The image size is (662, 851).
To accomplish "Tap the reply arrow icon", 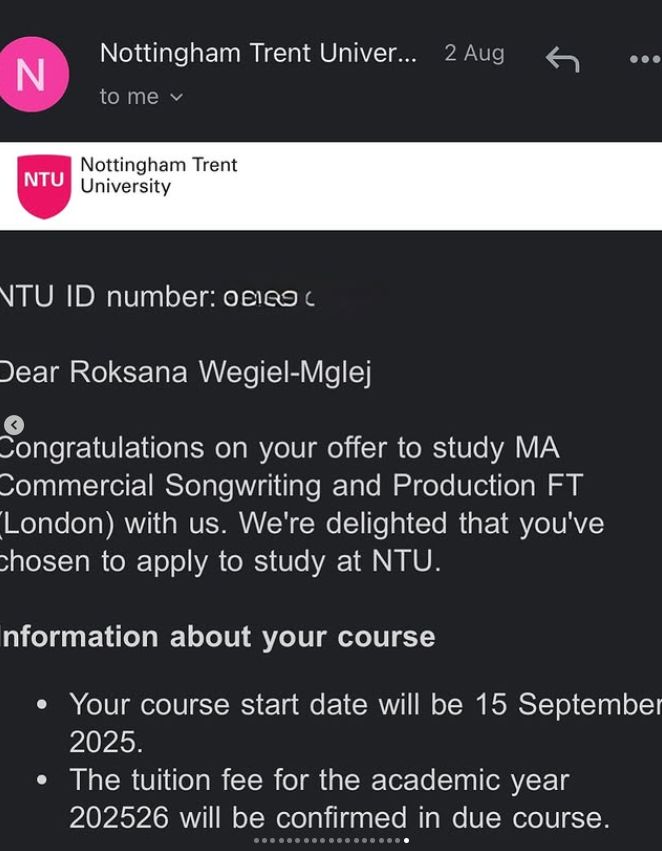I will [x=563, y=59].
